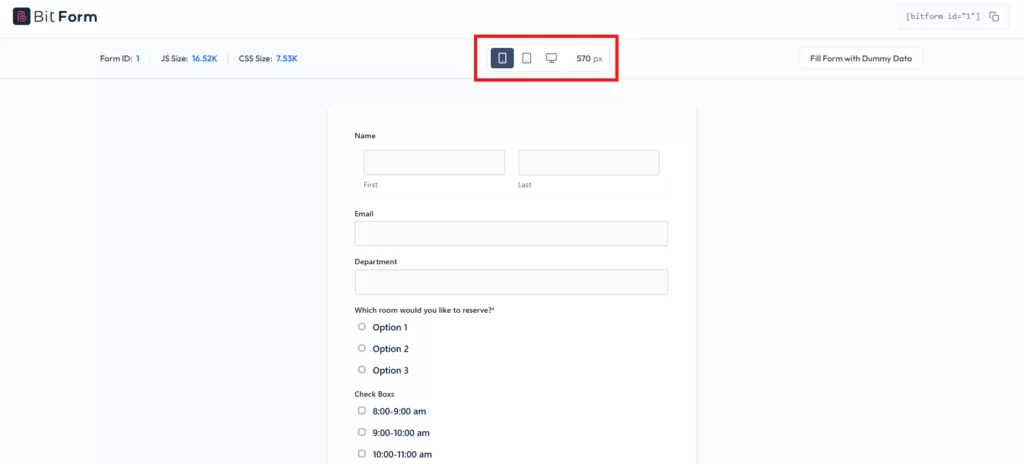Click the Form ID value 1

pyautogui.click(x=138, y=59)
